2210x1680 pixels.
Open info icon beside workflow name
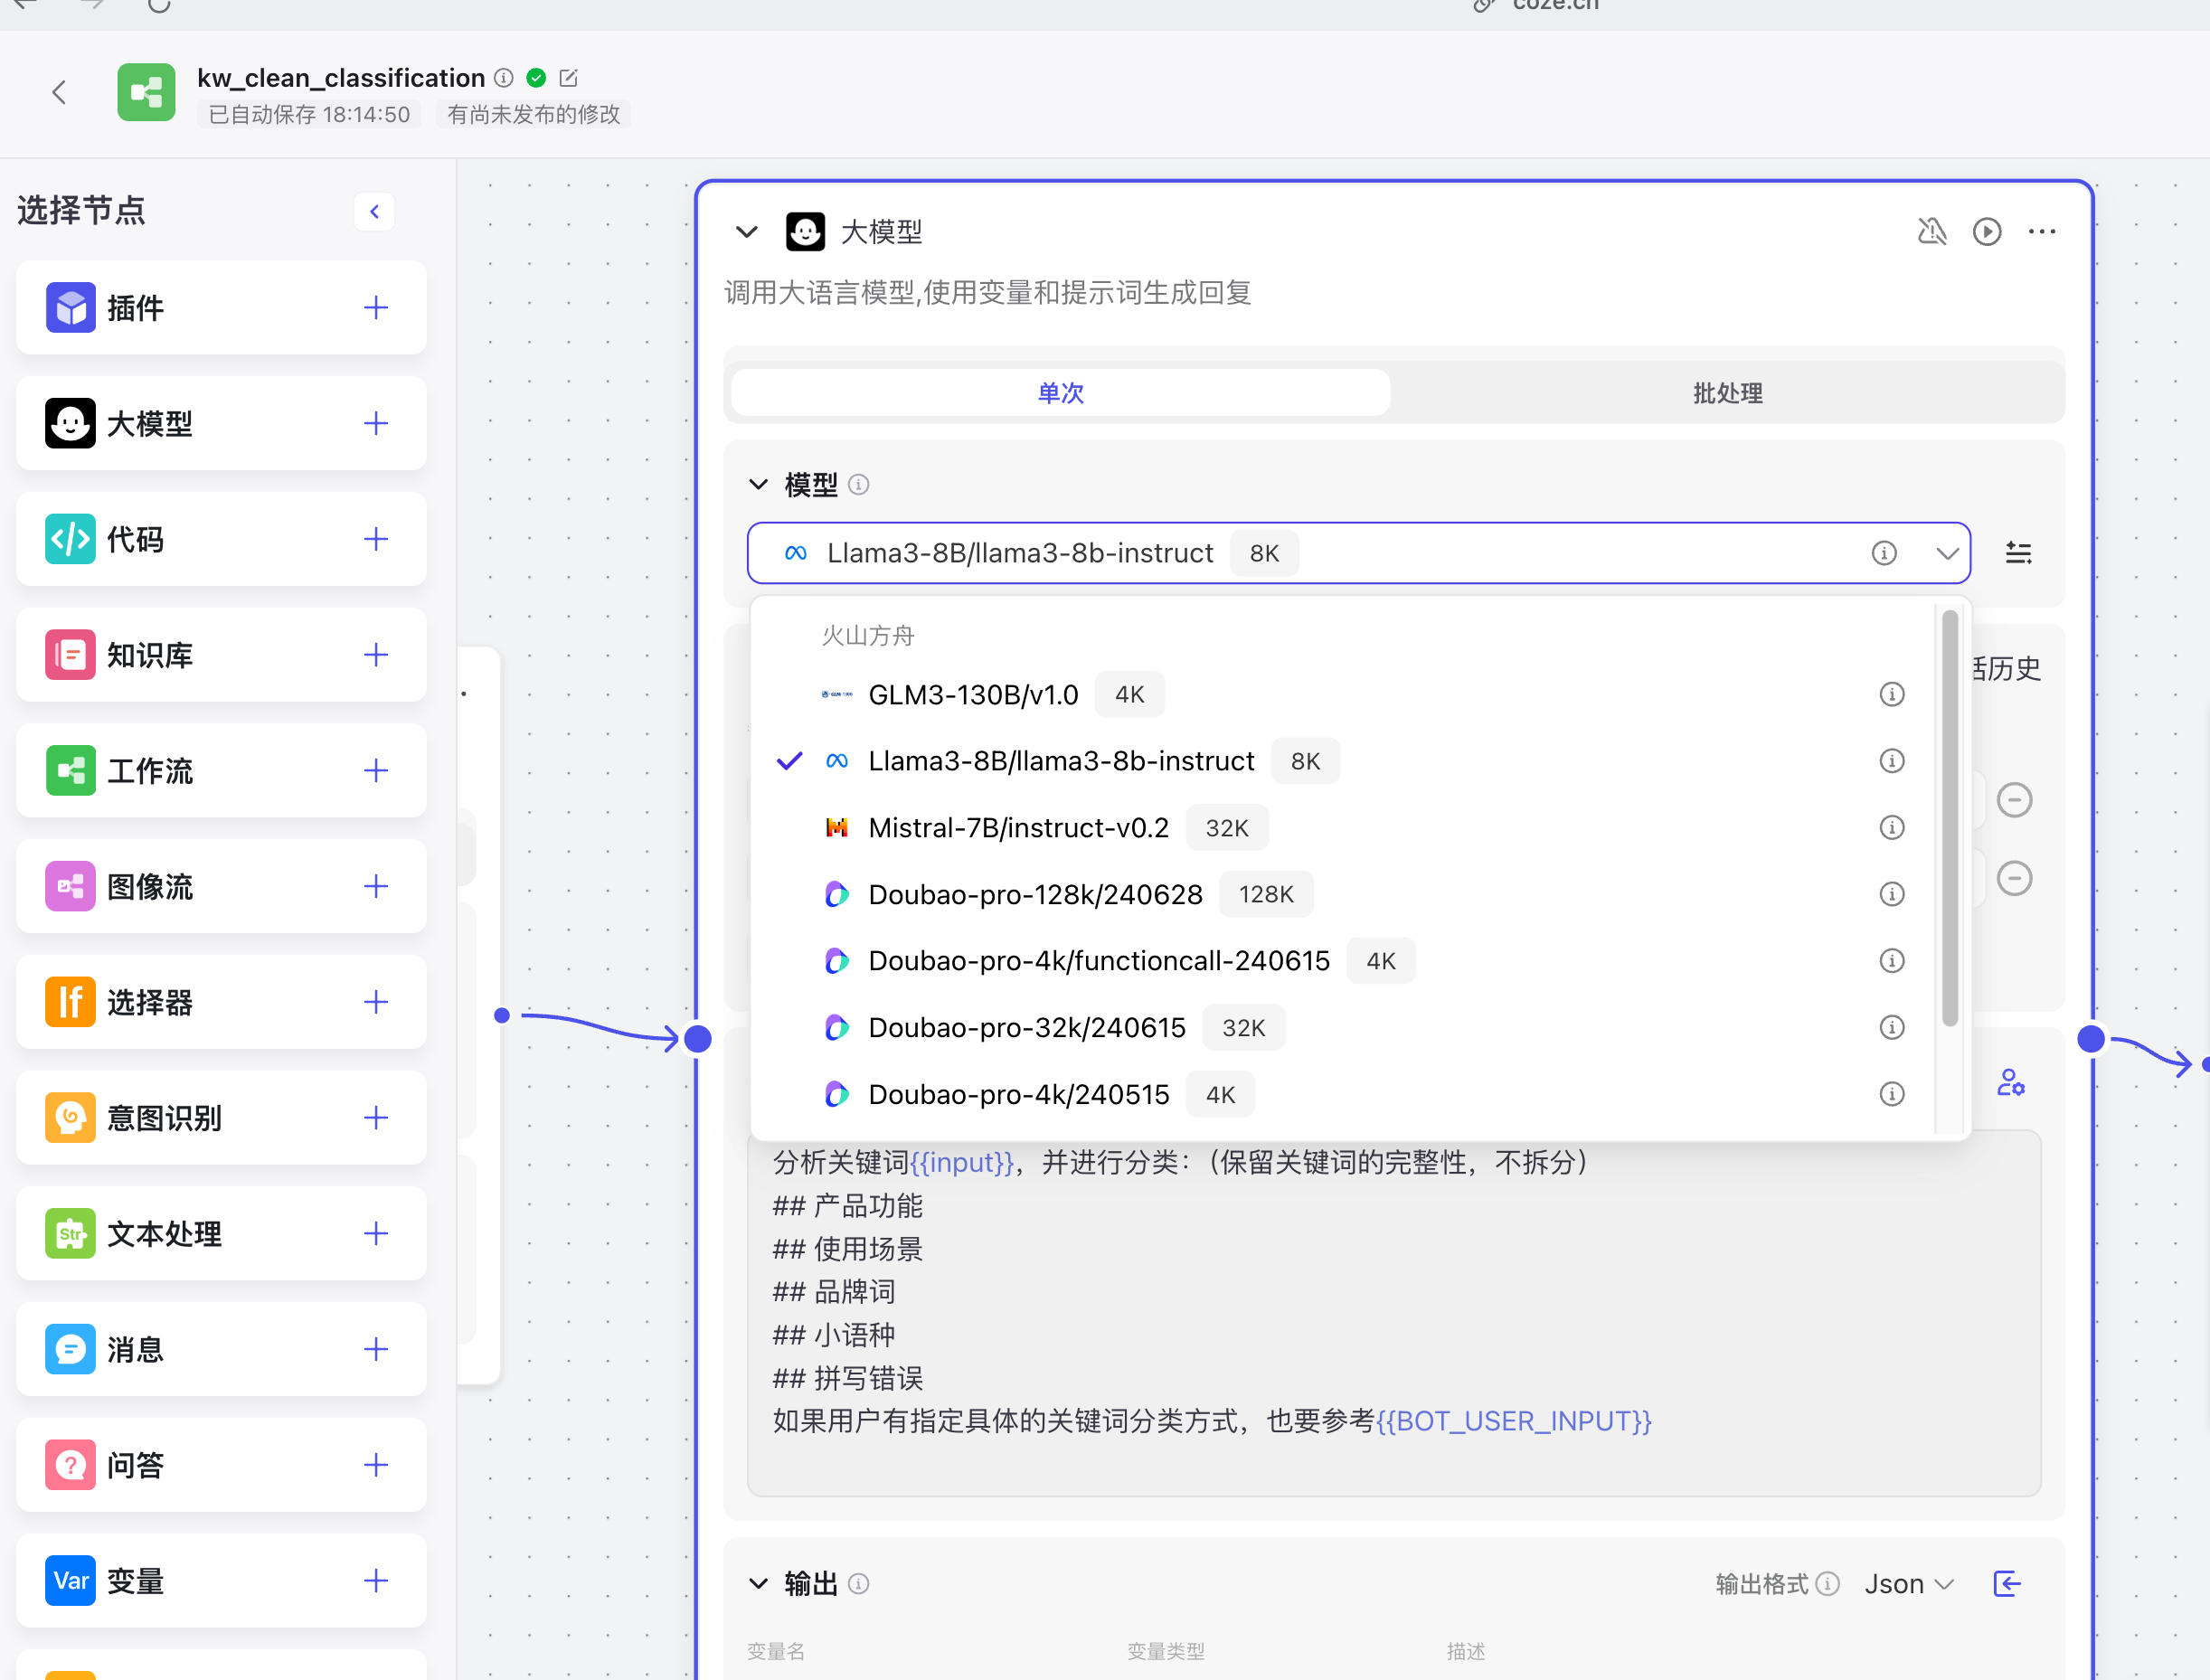tap(505, 78)
